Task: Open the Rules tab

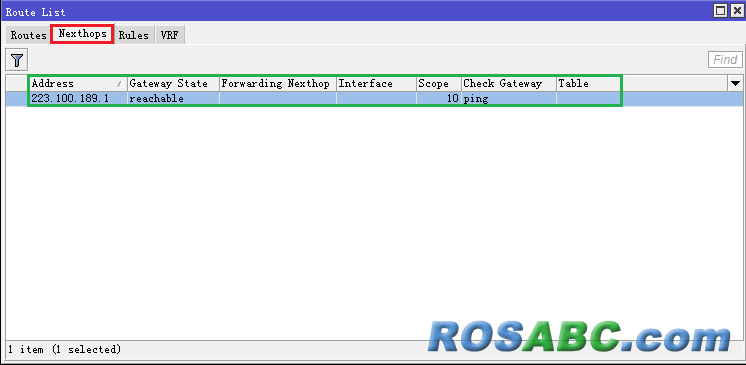Action: [x=133, y=35]
